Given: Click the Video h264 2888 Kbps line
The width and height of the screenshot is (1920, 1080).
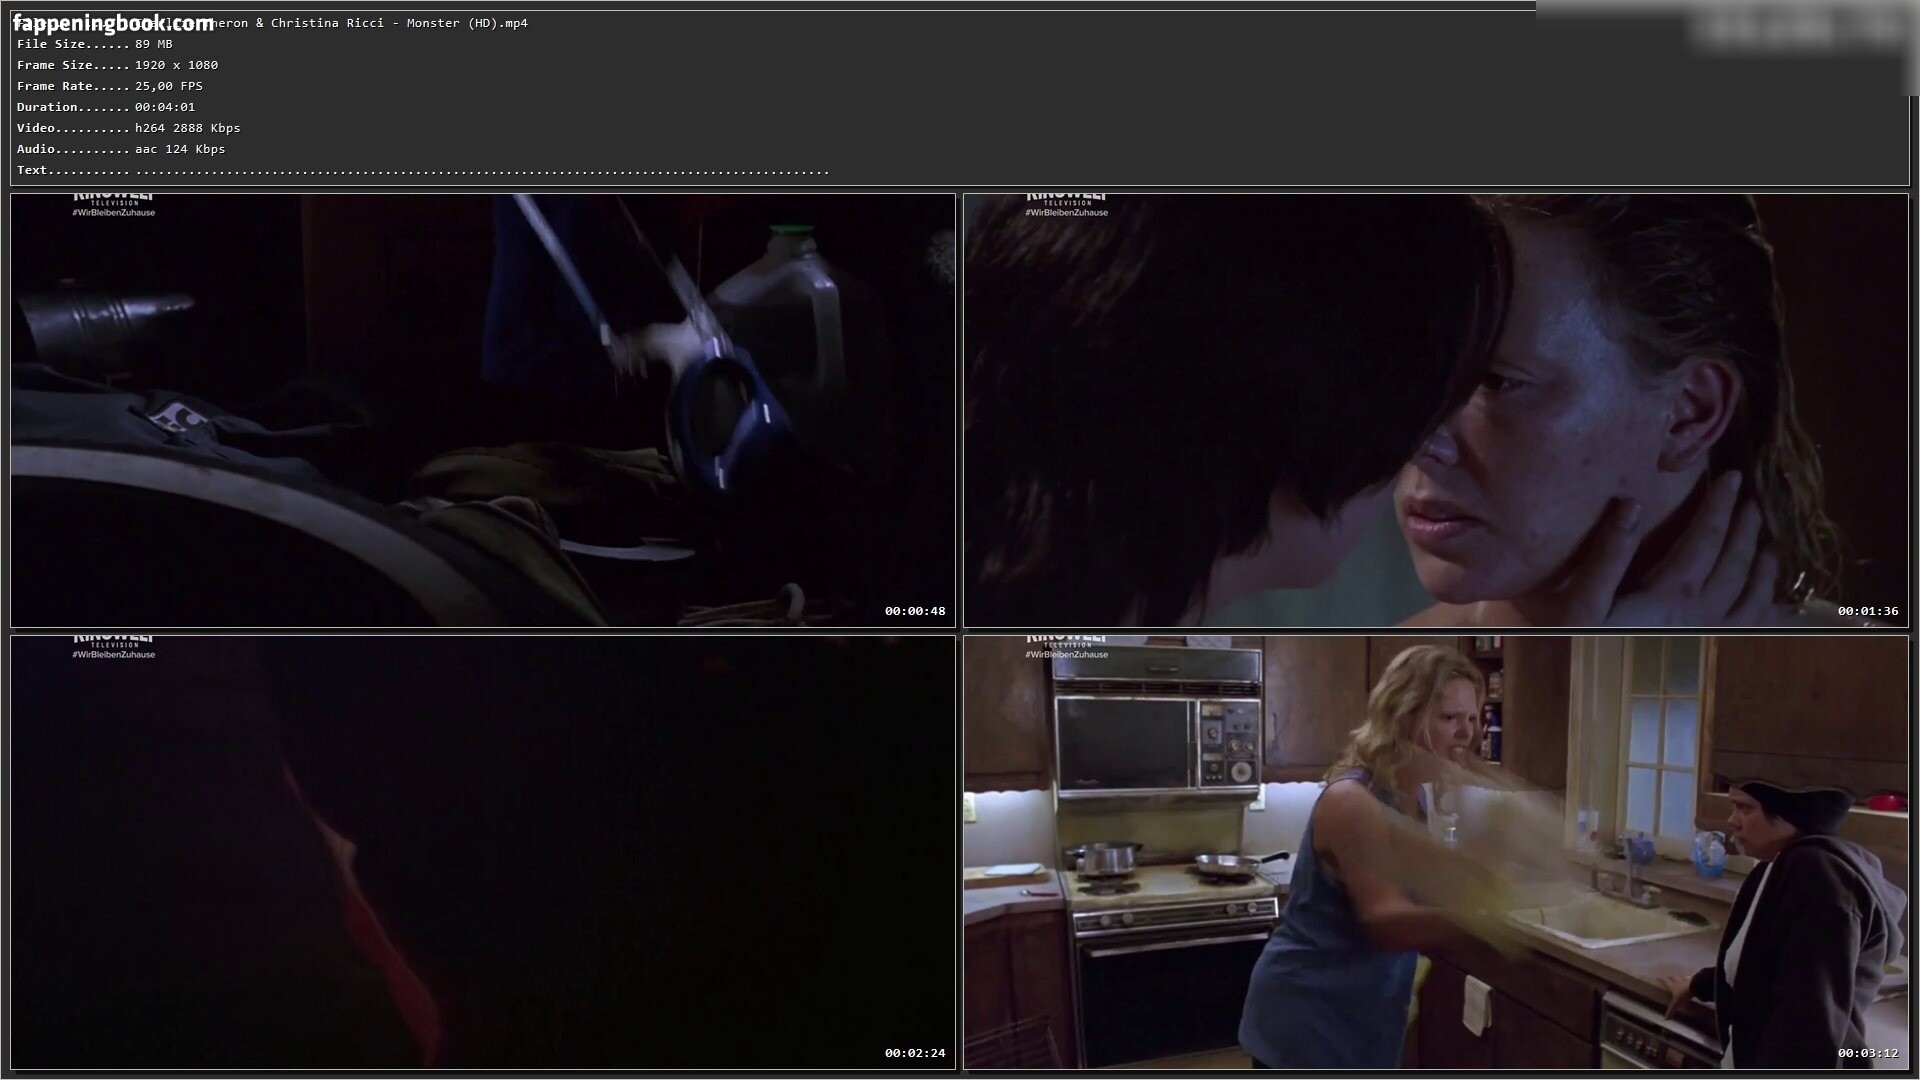Looking at the screenshot, I should [128, 128].
